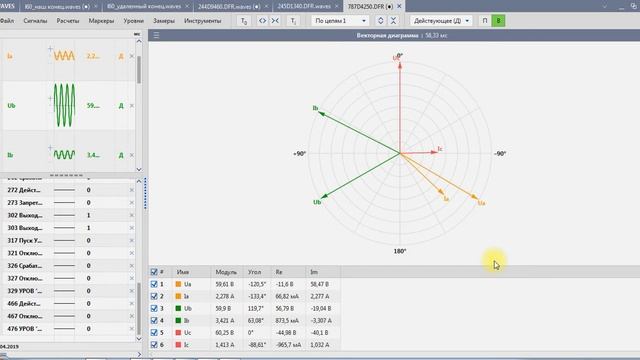Open the Файл menu
Screen dimensions: 640x360
point(7,21)
